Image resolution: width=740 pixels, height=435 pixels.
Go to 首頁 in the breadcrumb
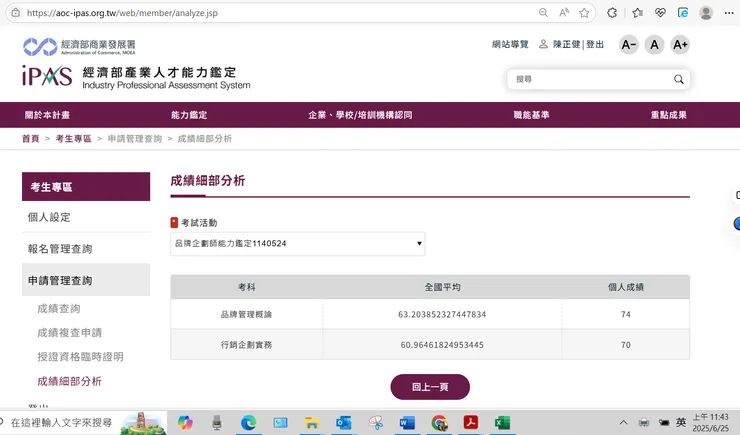click(31, 139)
